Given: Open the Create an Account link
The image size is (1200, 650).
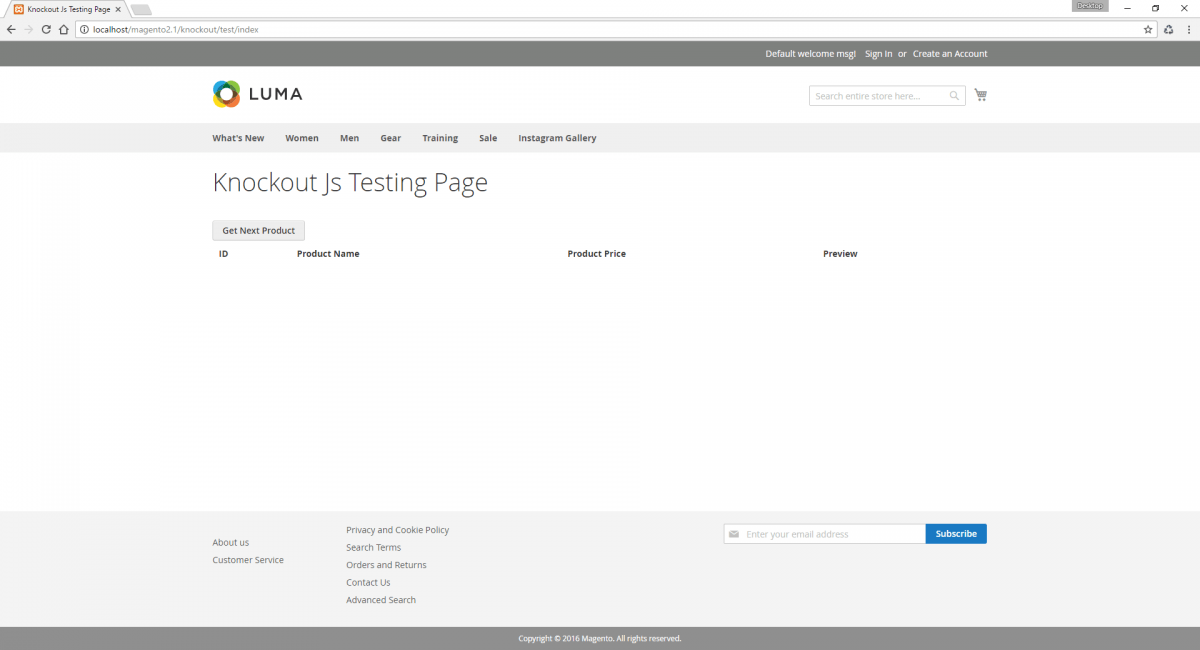Looking at the screenshot, I should point(949,54).
